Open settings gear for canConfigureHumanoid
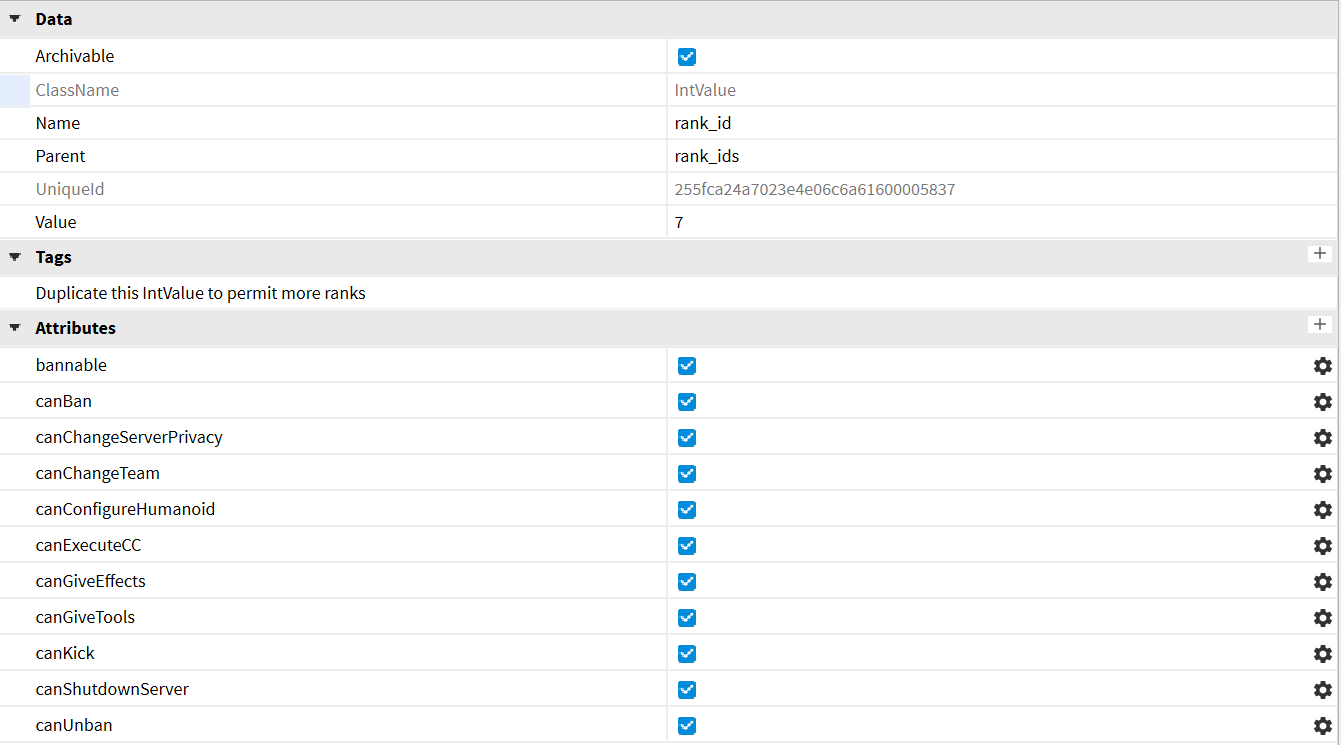The image size is (1341, 745). (1322, 509)
